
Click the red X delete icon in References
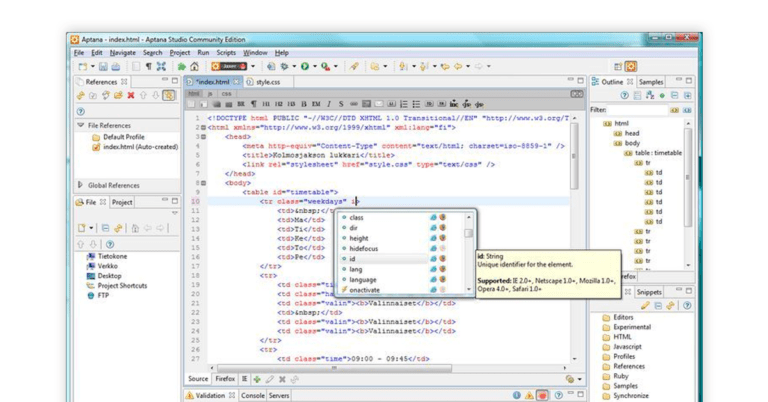click(x=131, y=95)
